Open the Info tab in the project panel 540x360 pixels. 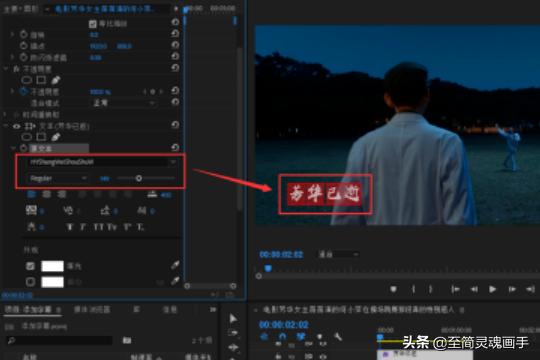[x=170, y=309]
